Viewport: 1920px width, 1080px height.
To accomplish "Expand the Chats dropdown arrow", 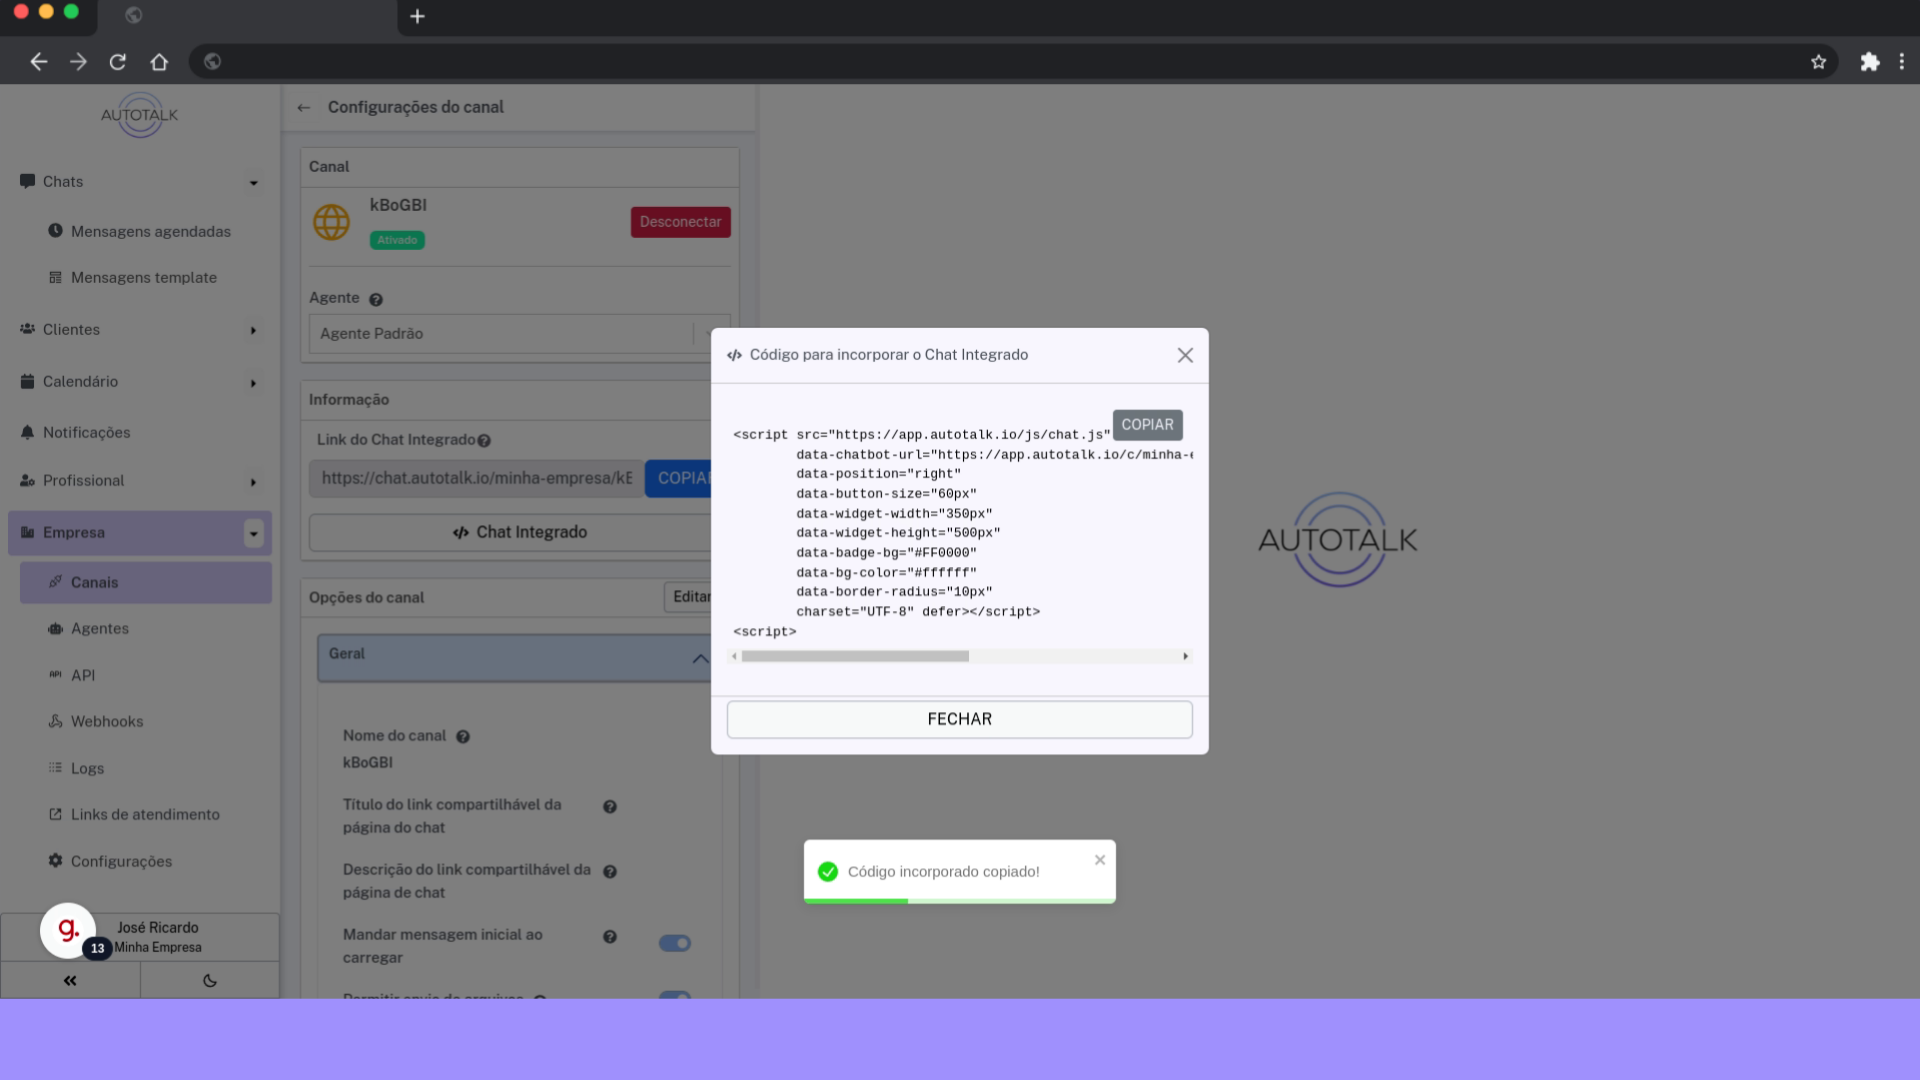I will [x=253, y=183].
